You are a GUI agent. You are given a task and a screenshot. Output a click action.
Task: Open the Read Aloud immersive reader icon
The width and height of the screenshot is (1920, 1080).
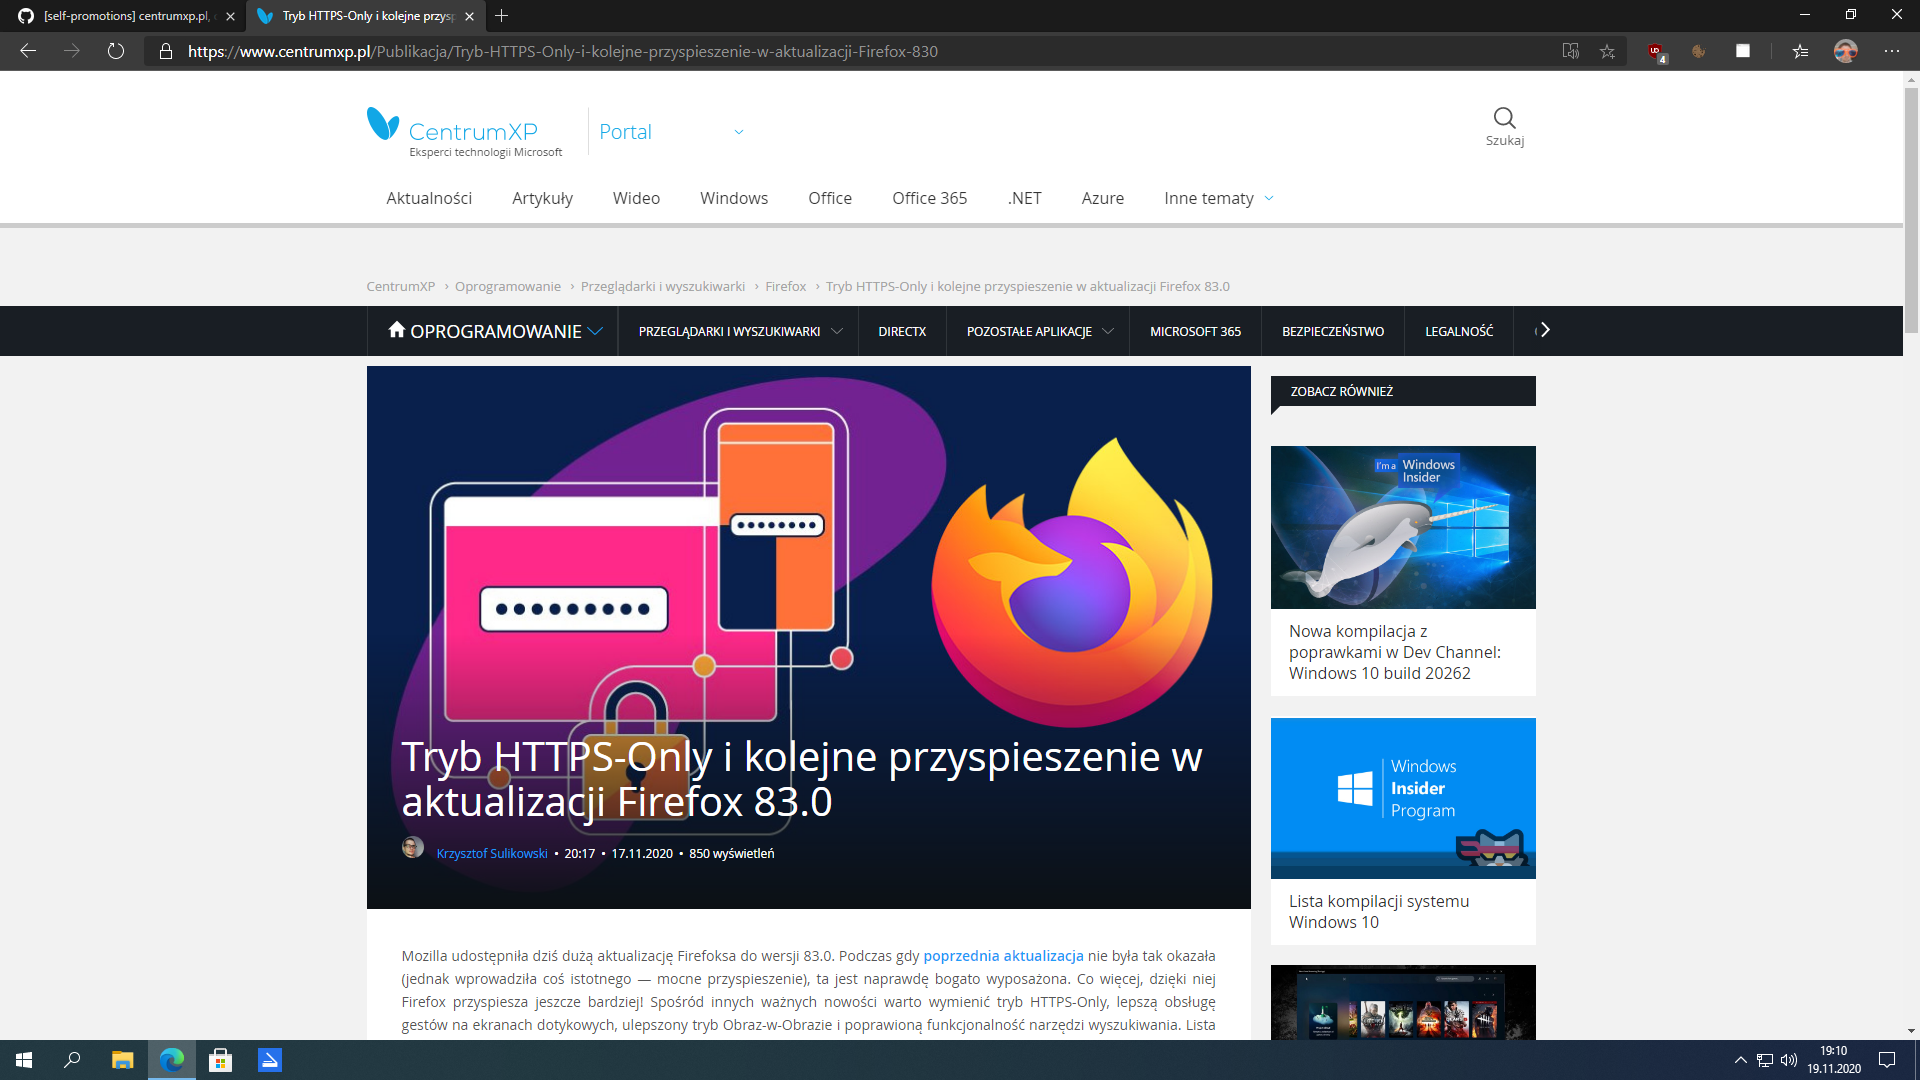click(x=1571, y=51)
